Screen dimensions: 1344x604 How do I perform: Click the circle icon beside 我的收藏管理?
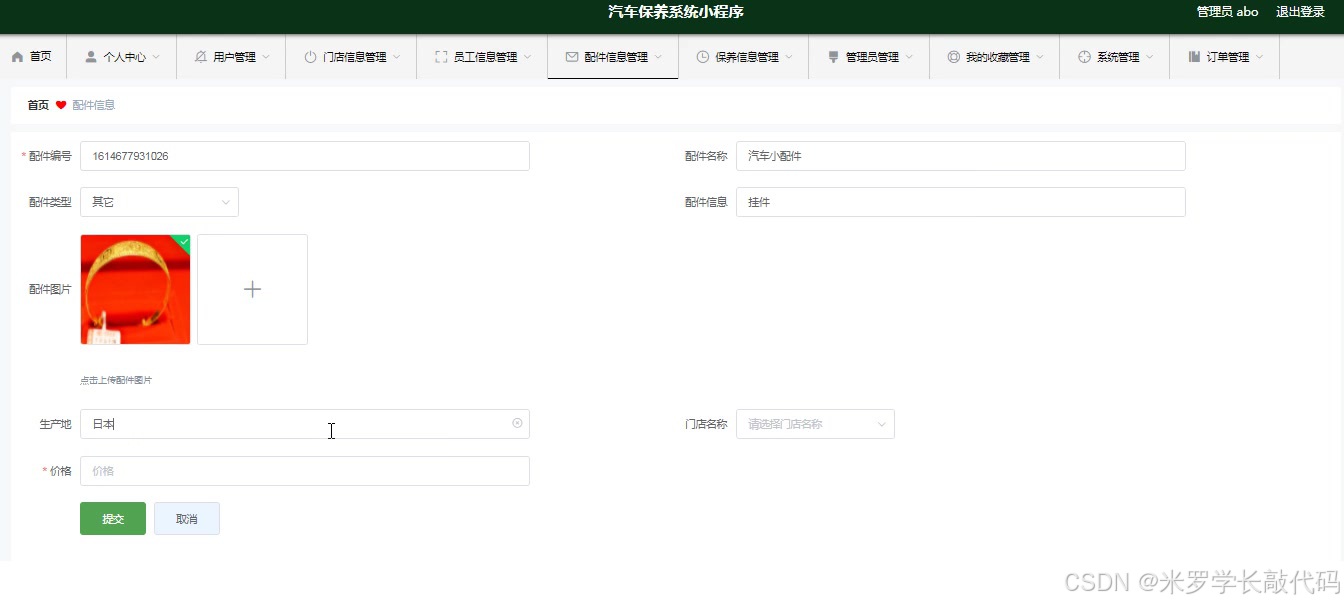(x=952, y=57)
